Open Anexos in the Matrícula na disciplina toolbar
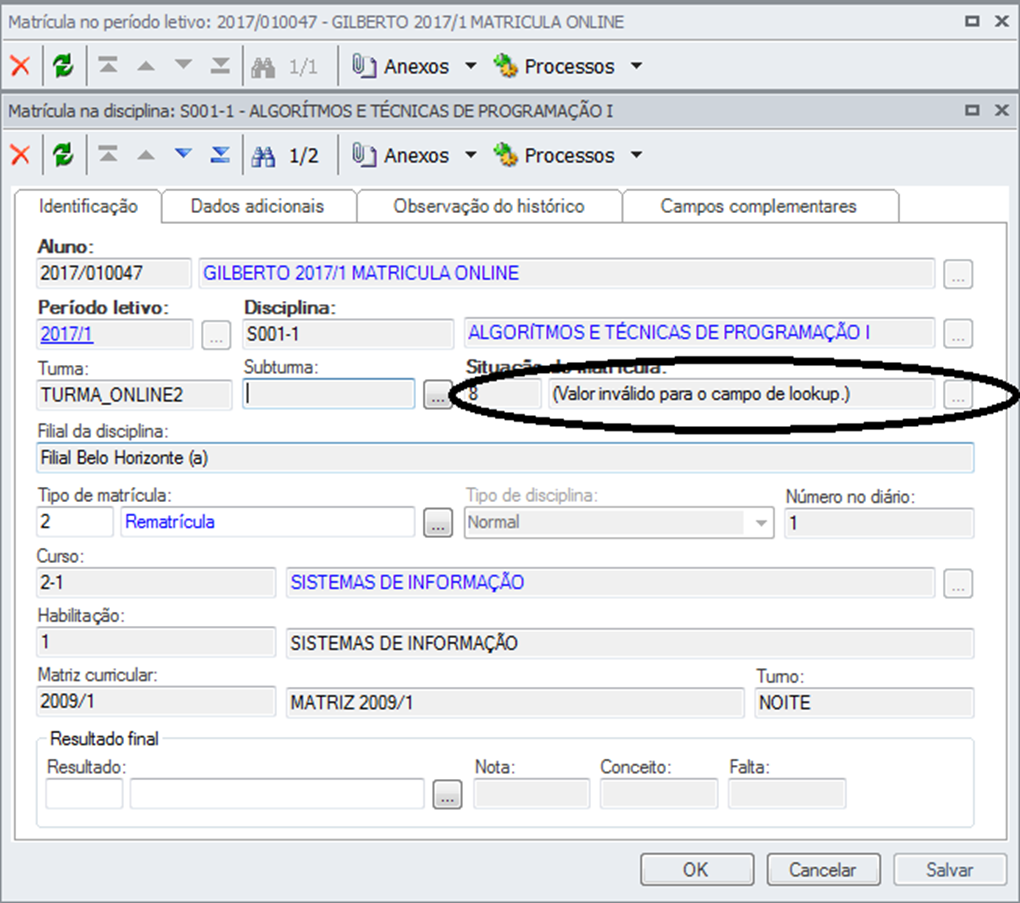1020x903 pixels. pyautogui.click(x=401, y=155)
